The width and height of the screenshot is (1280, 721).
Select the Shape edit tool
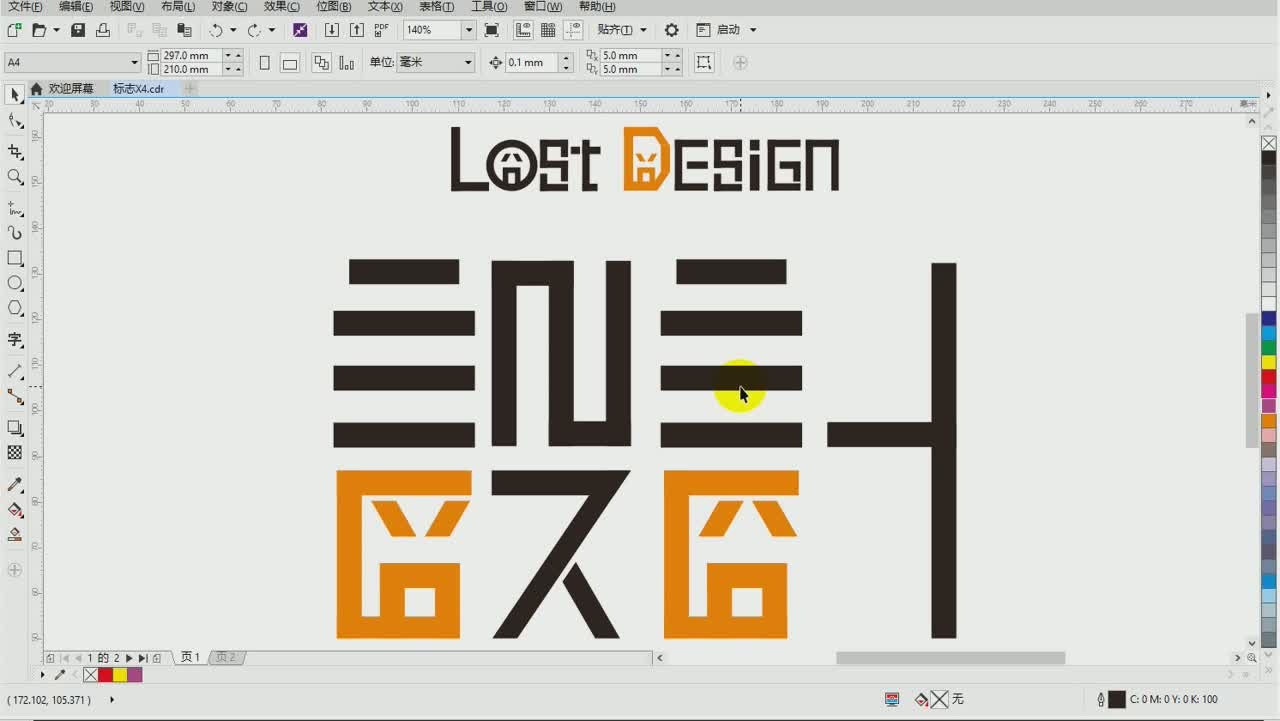[x=15, y=121]
